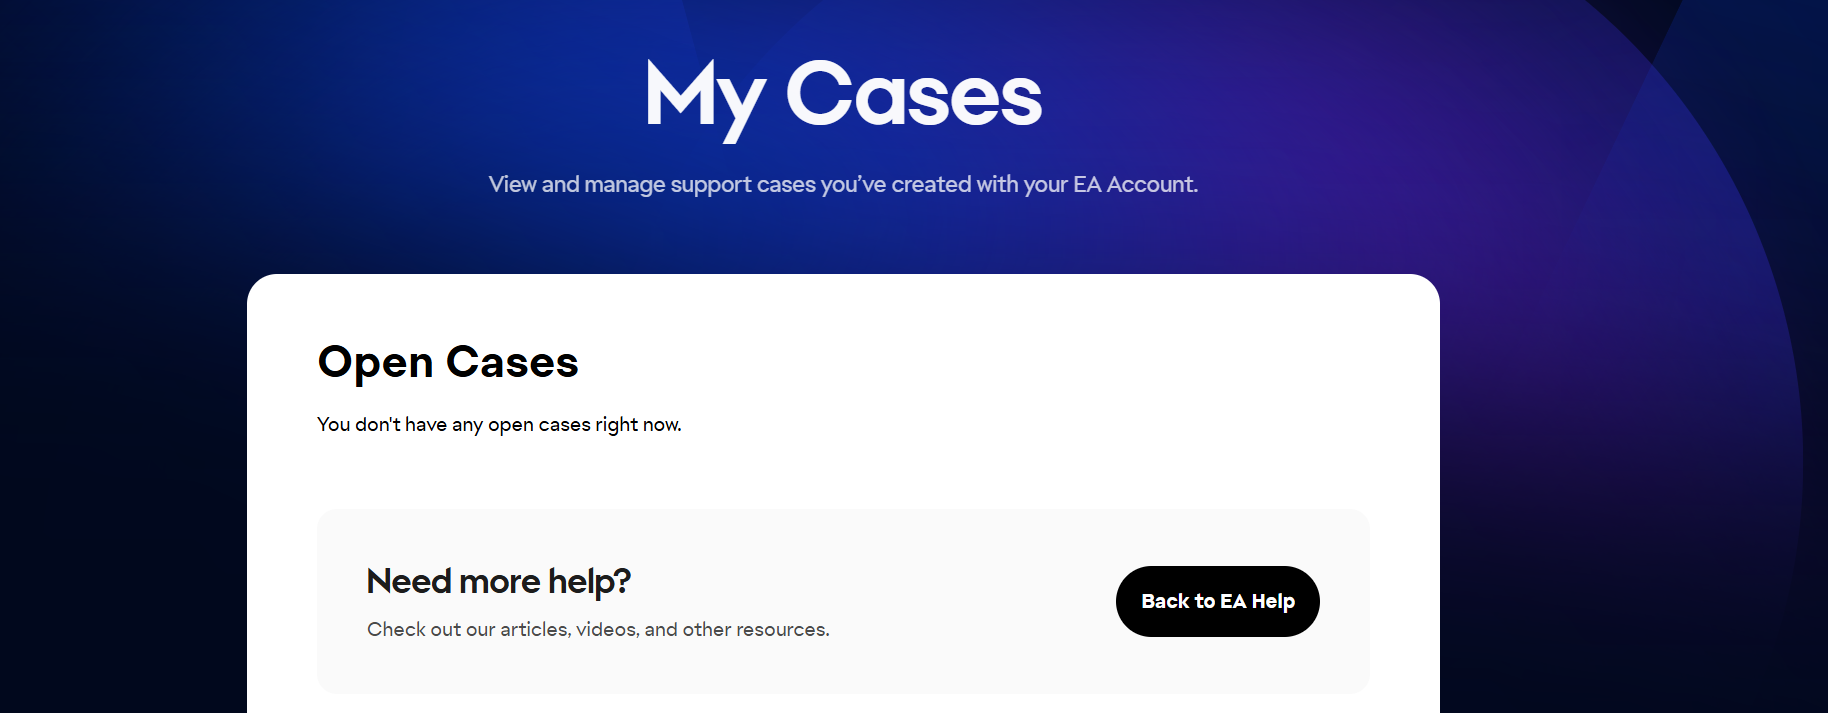Click the Back to EA Help button

1217,601
